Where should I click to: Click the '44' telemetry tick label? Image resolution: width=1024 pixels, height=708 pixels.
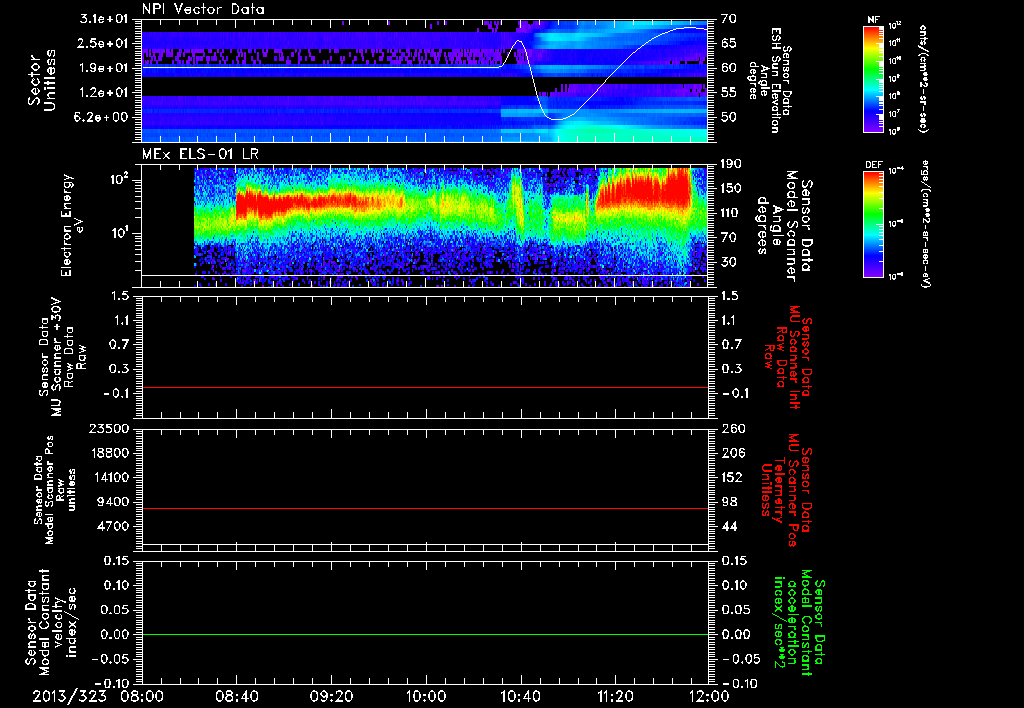729,526
